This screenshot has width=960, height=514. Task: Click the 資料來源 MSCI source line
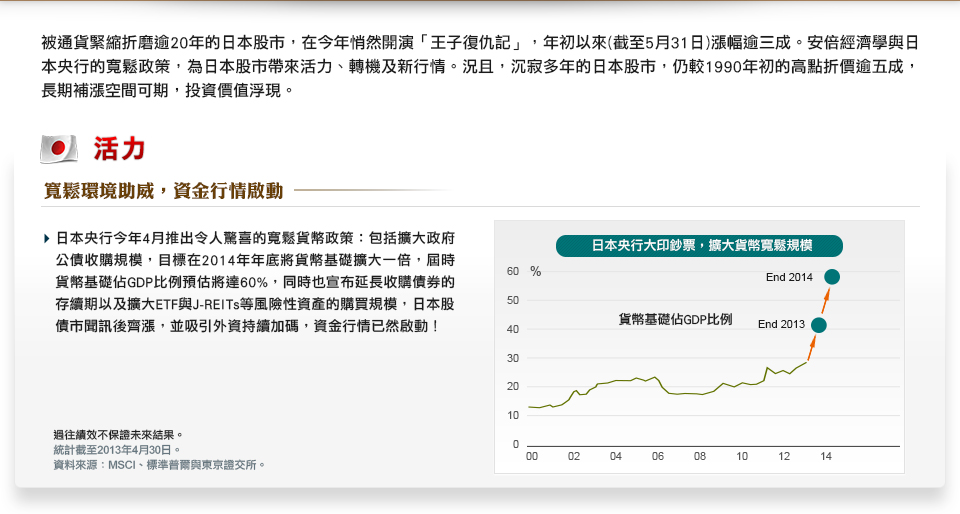coord(159,465)
